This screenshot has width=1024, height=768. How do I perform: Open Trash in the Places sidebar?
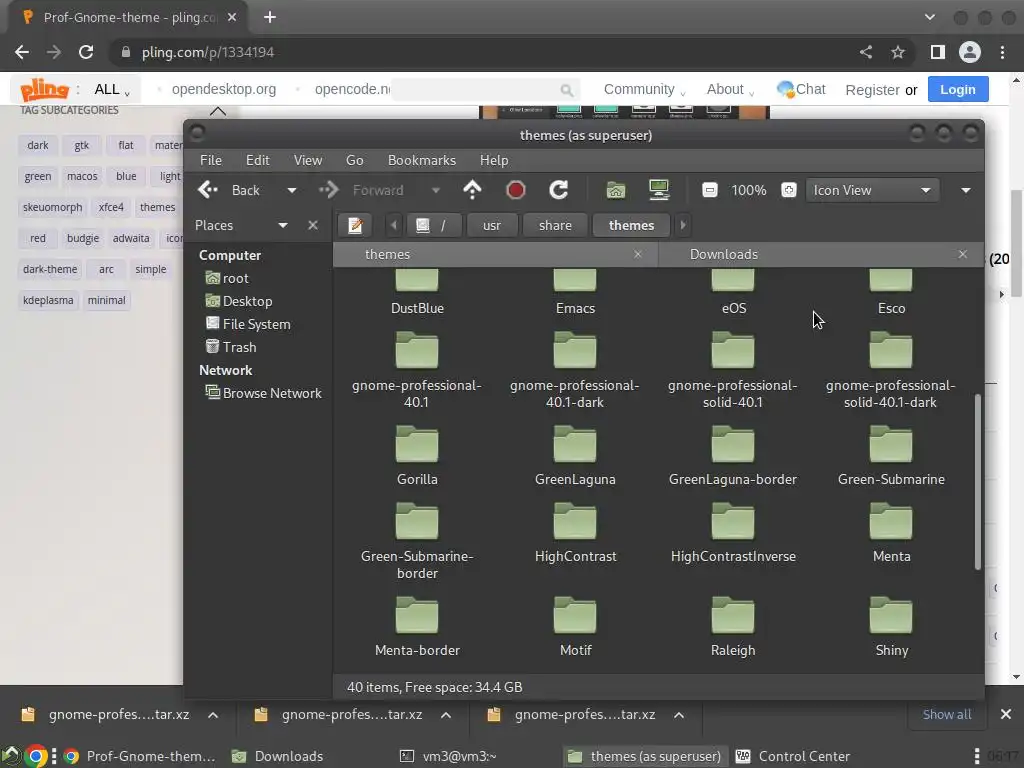point(231,347)
